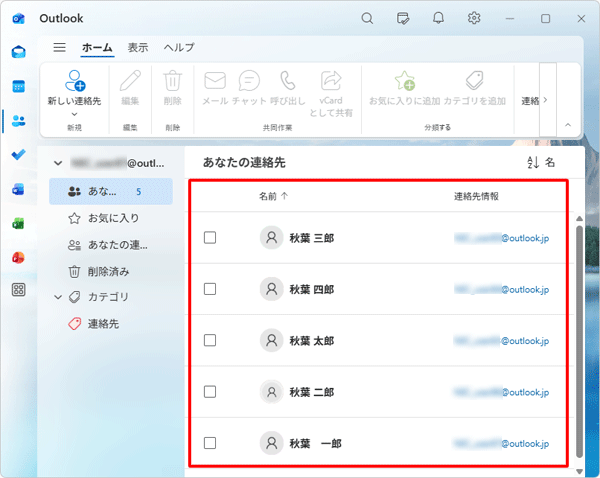Check the box for 秋葉 三郎
This screenshot has width=600, height=478.
(x=210, y=238)
